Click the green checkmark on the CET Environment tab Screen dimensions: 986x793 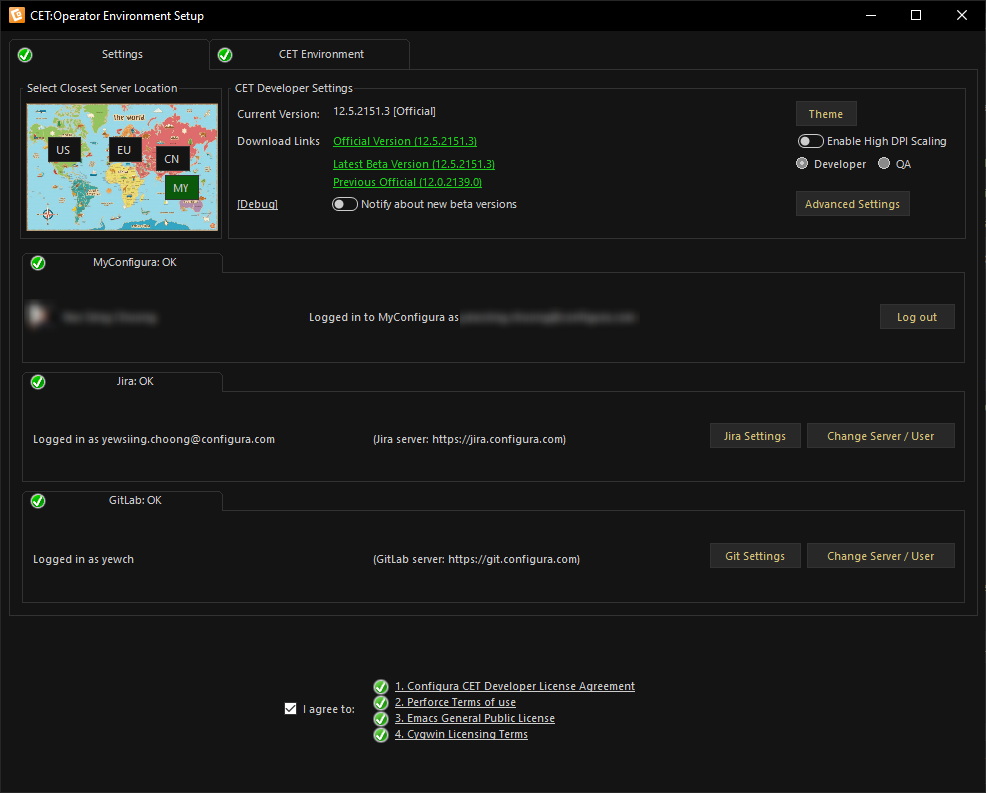click(x=225, y=55)
